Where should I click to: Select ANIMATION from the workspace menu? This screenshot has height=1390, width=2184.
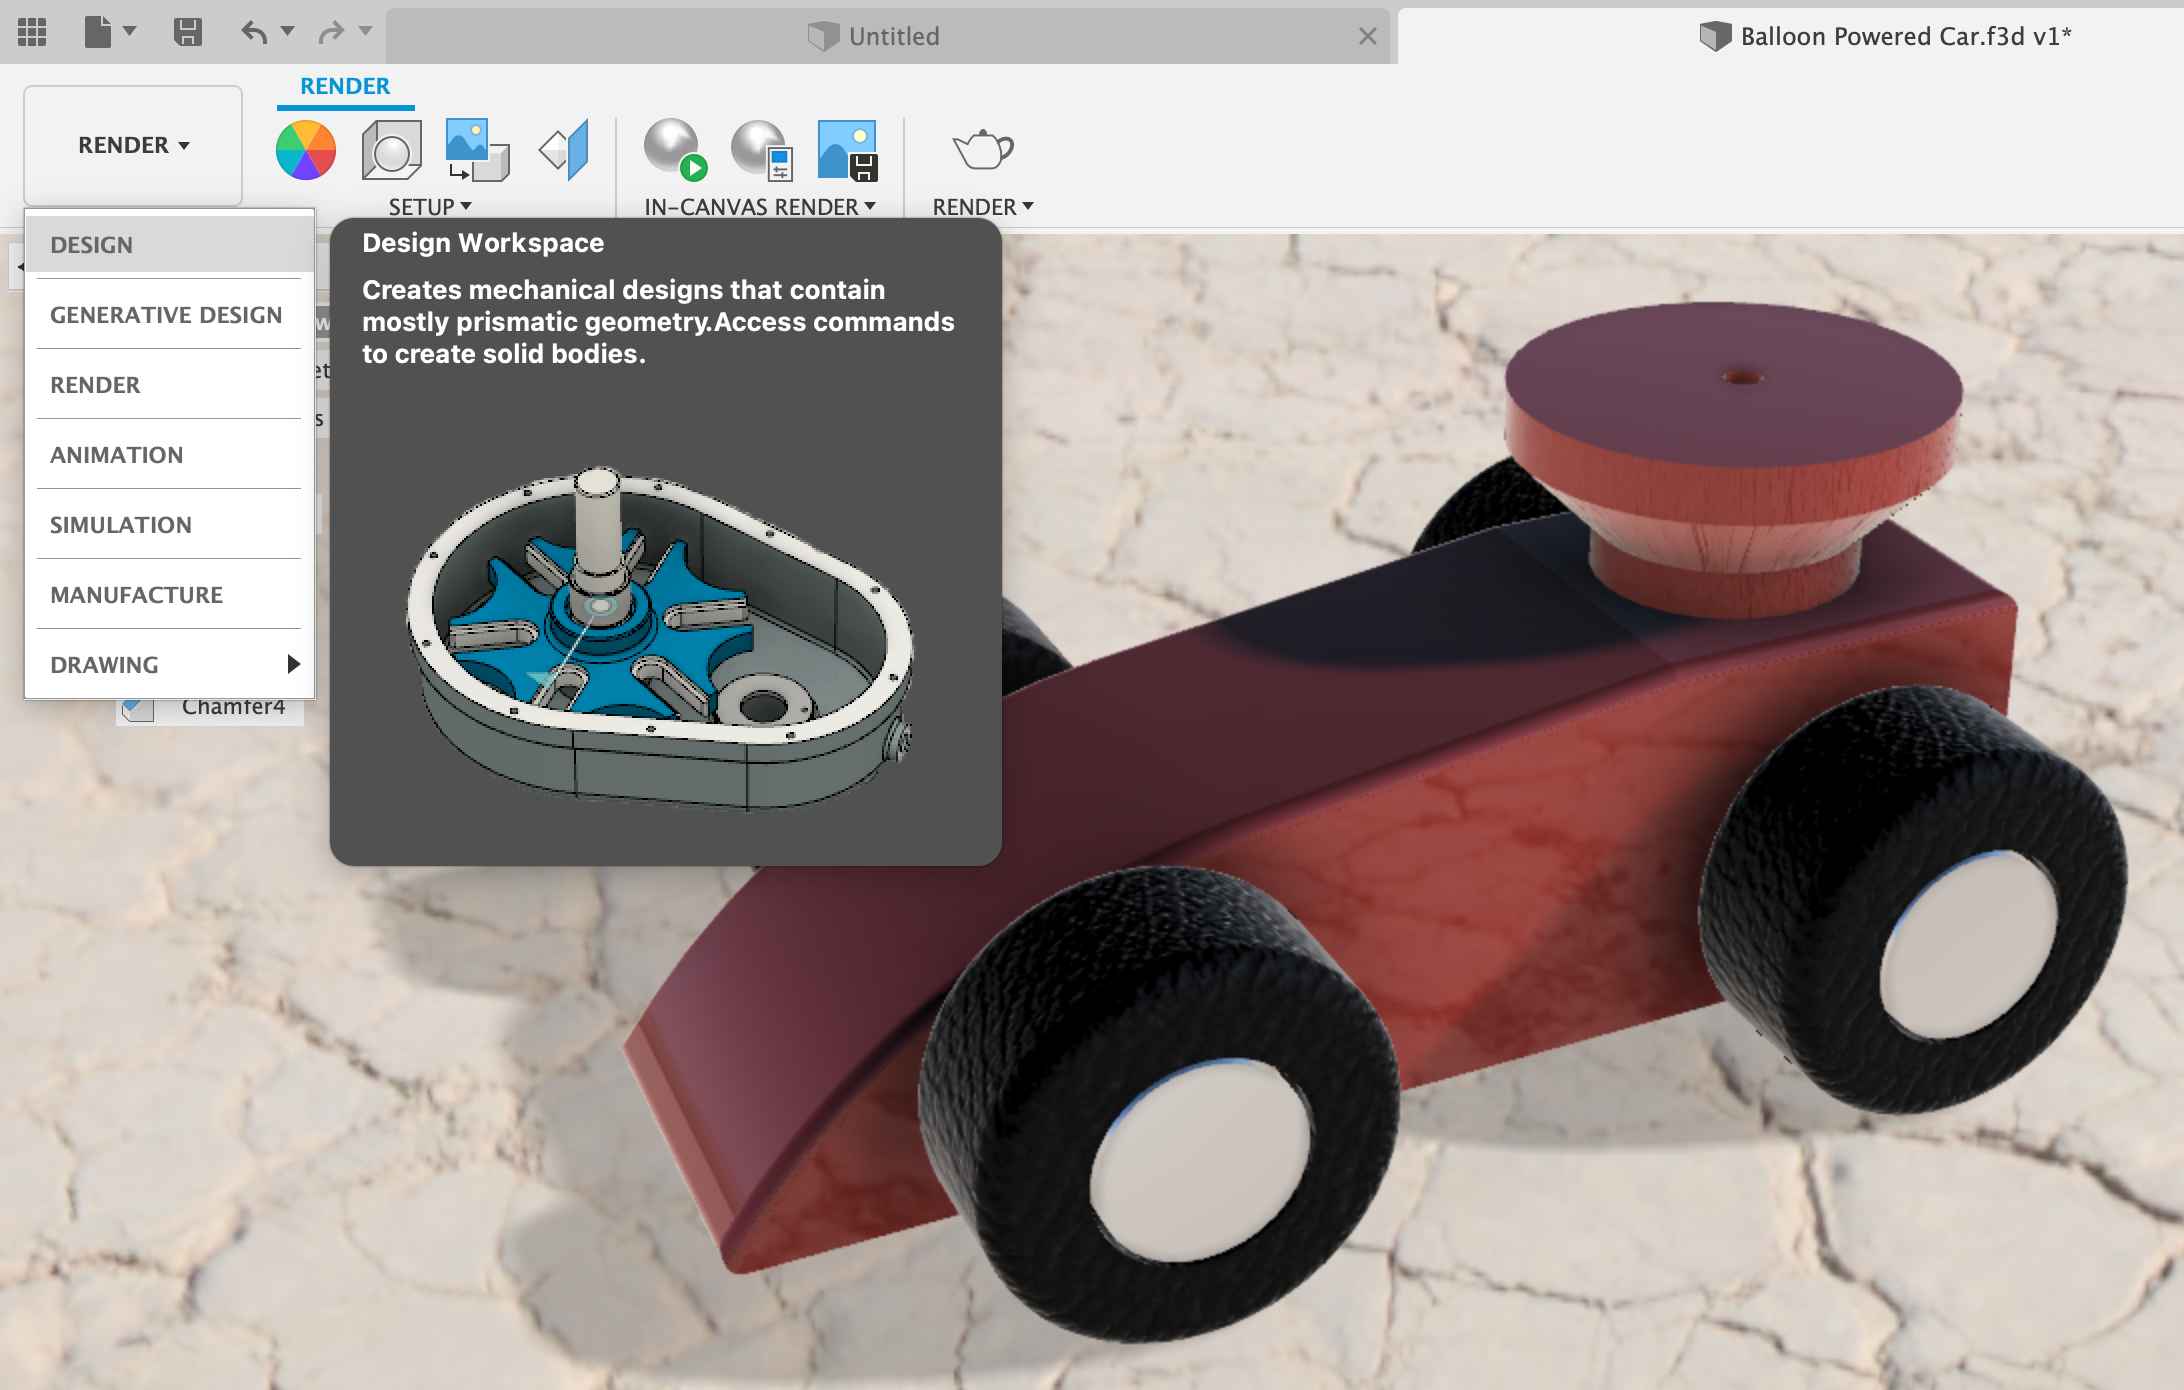[116, 454]
